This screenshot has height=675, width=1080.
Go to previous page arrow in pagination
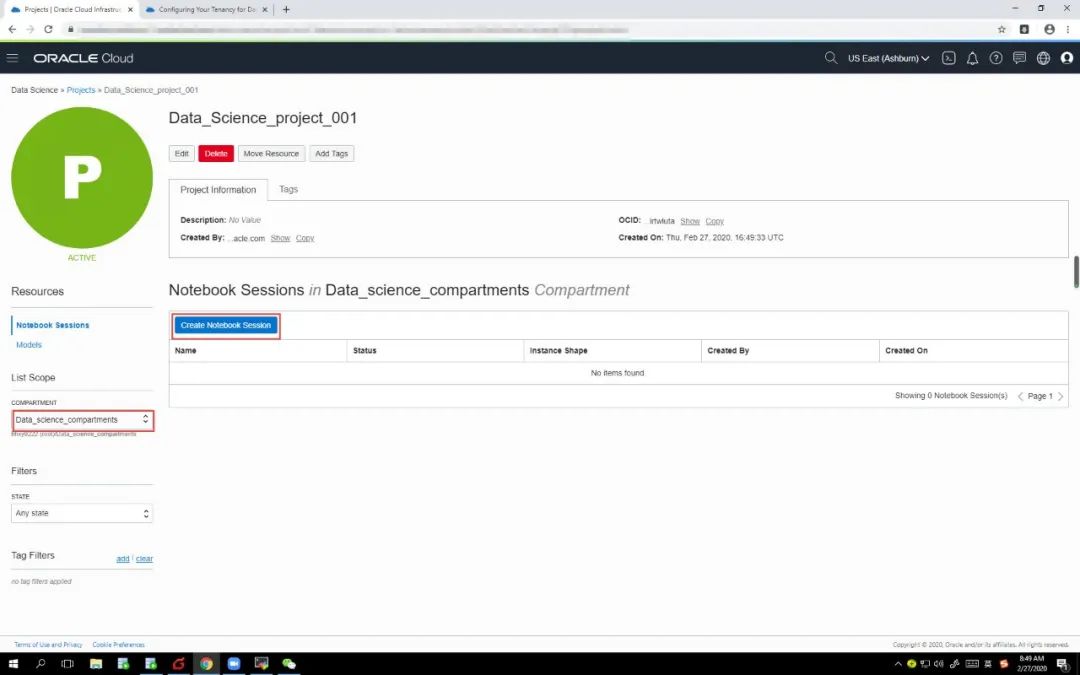point(1020,396)
